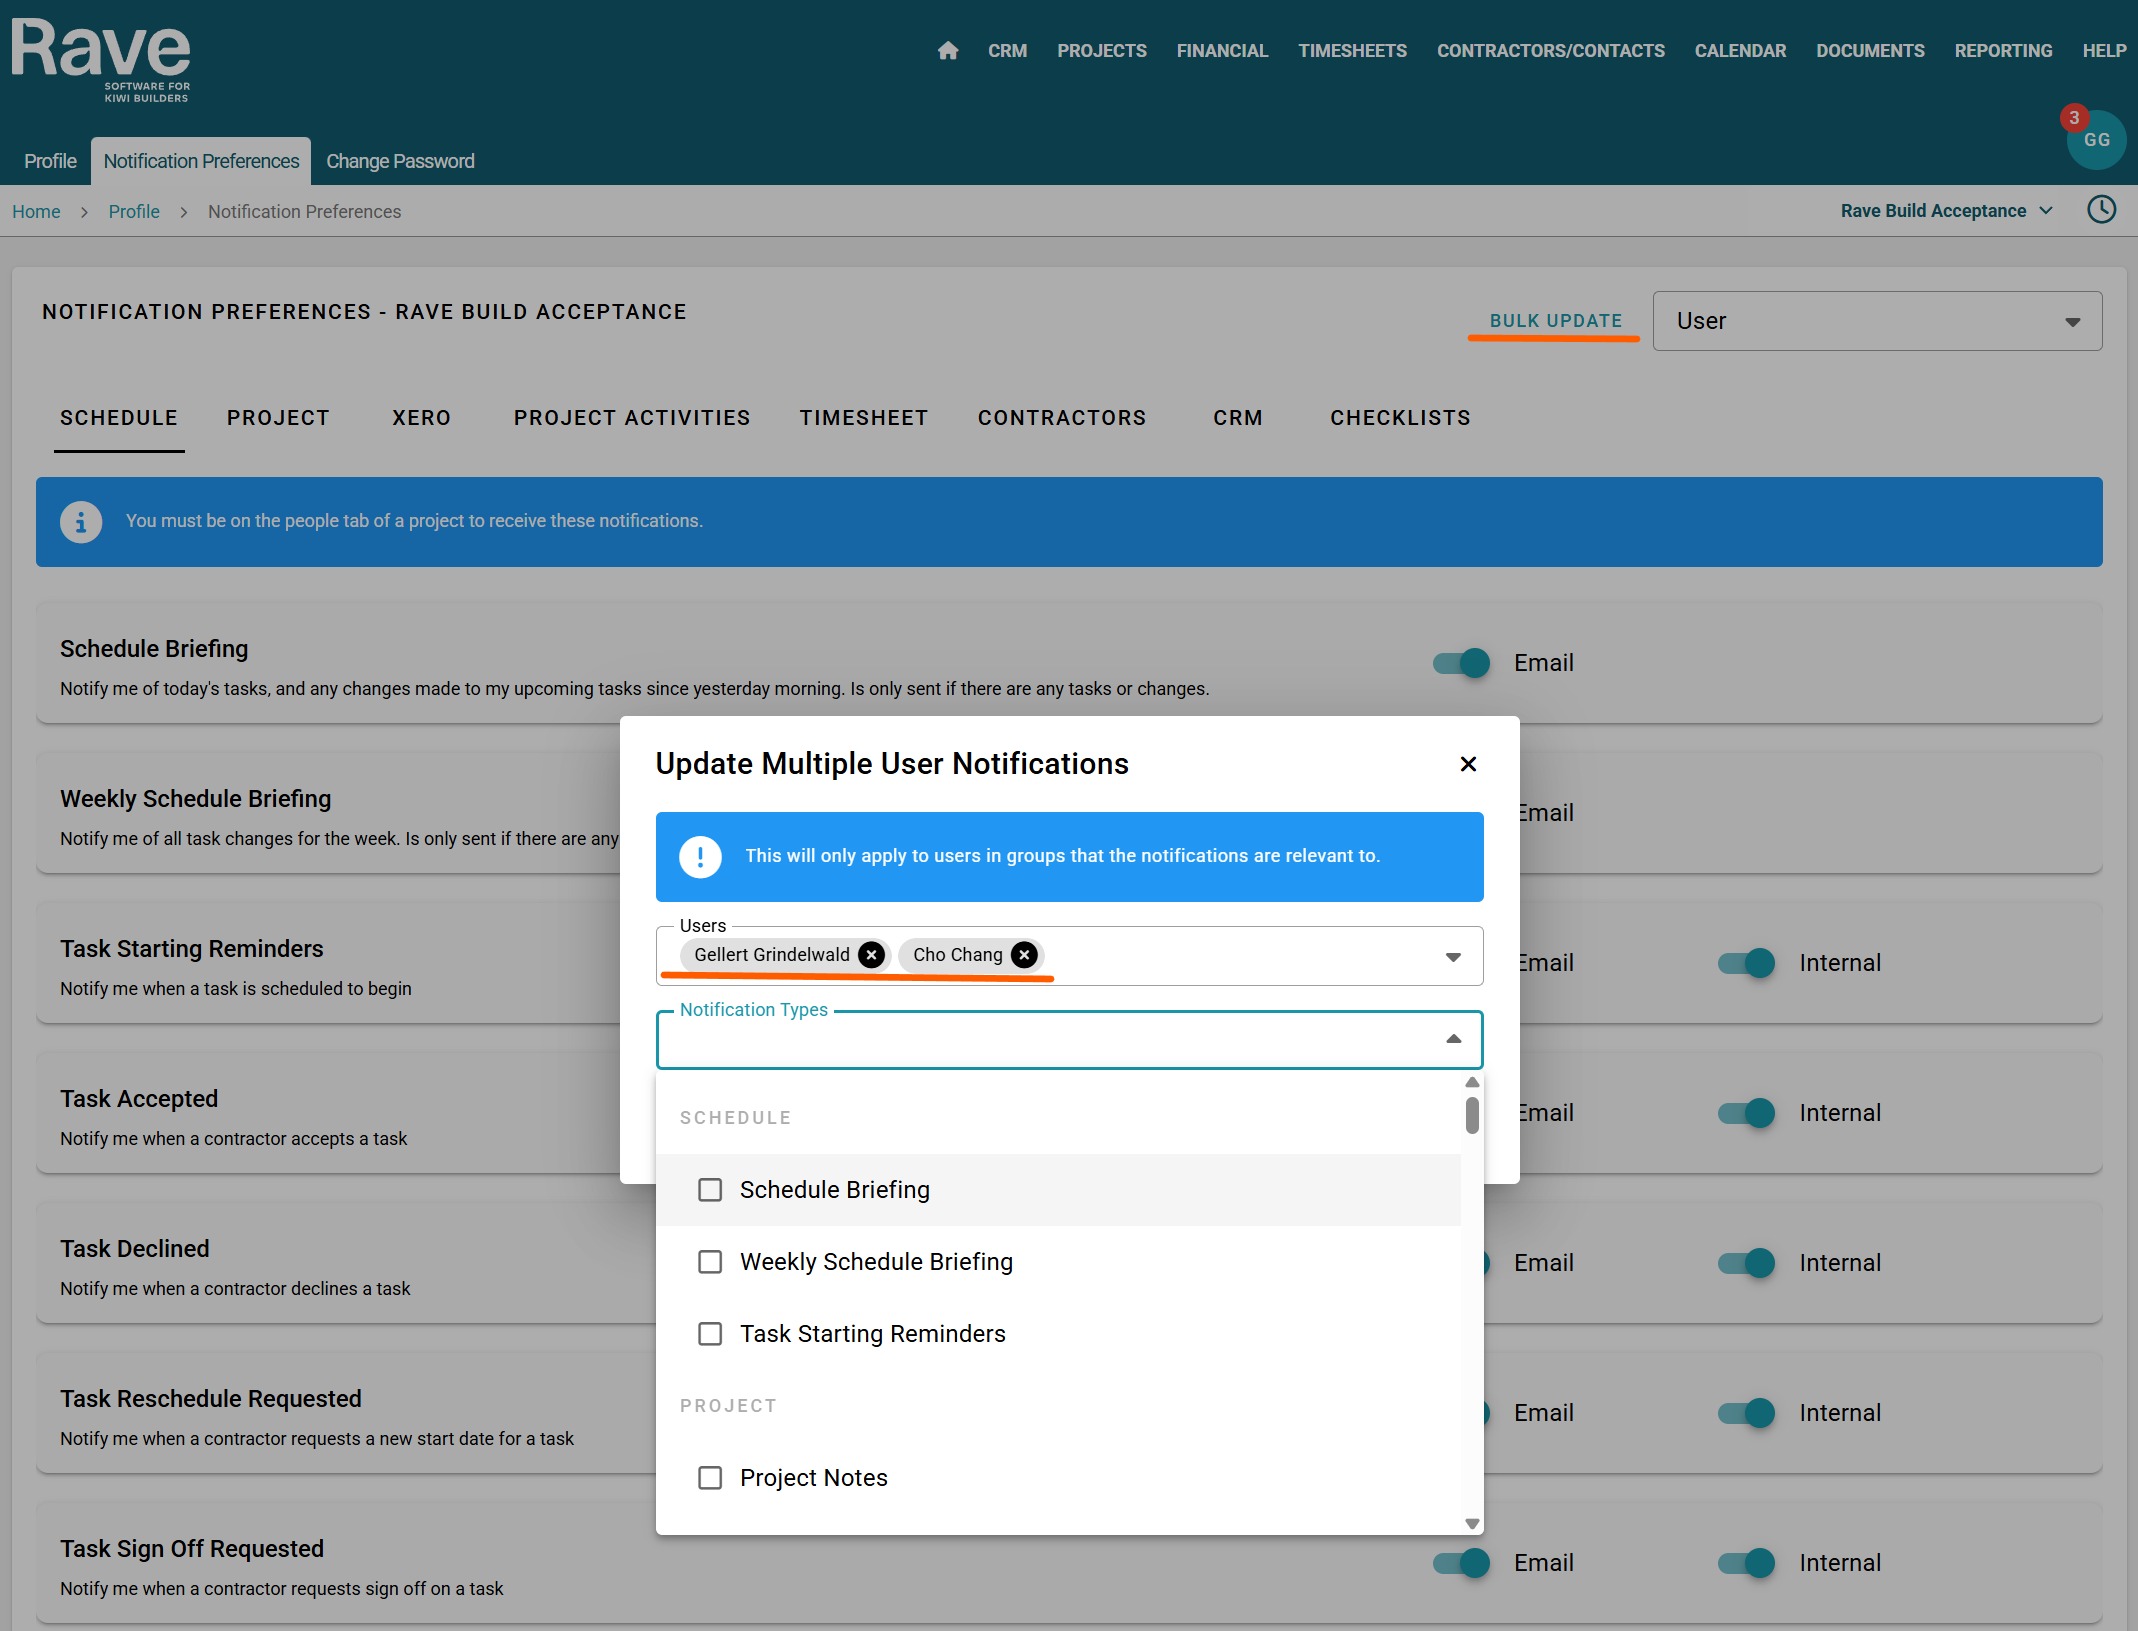Click inside the Notification Types field
Viewport: 2138px width, 1631px height.
[1069, 1040]
